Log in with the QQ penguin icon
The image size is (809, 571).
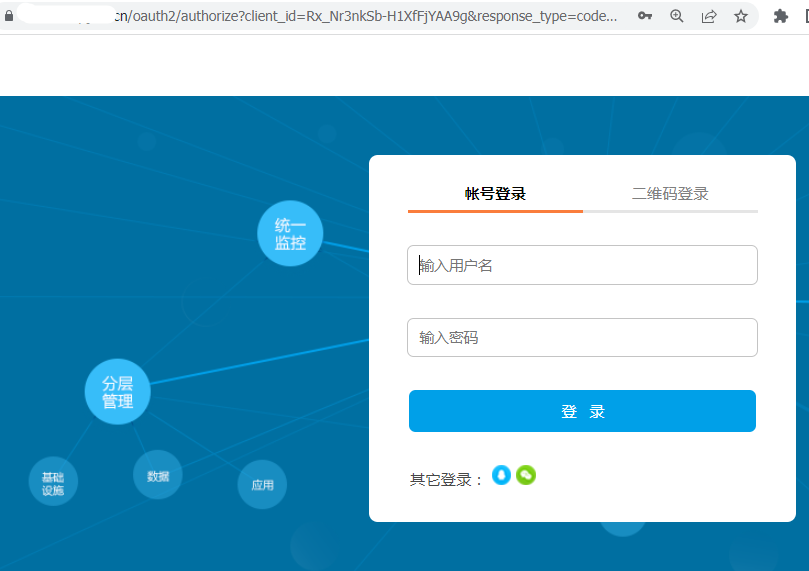coord(501,475)
